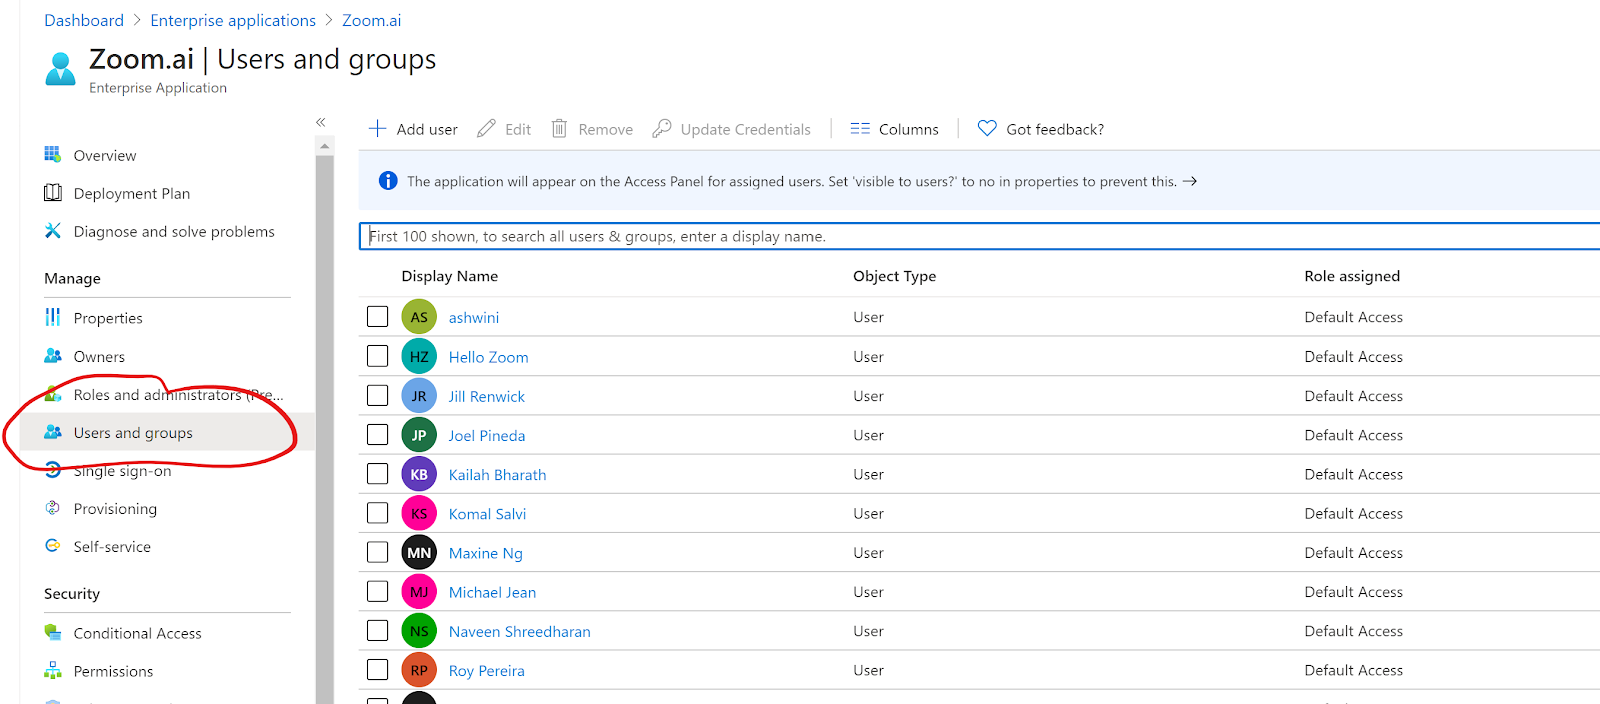This screenshot has height=704, width=1600.
Task: Open Diagnose and solve problems
Action: 174,231
